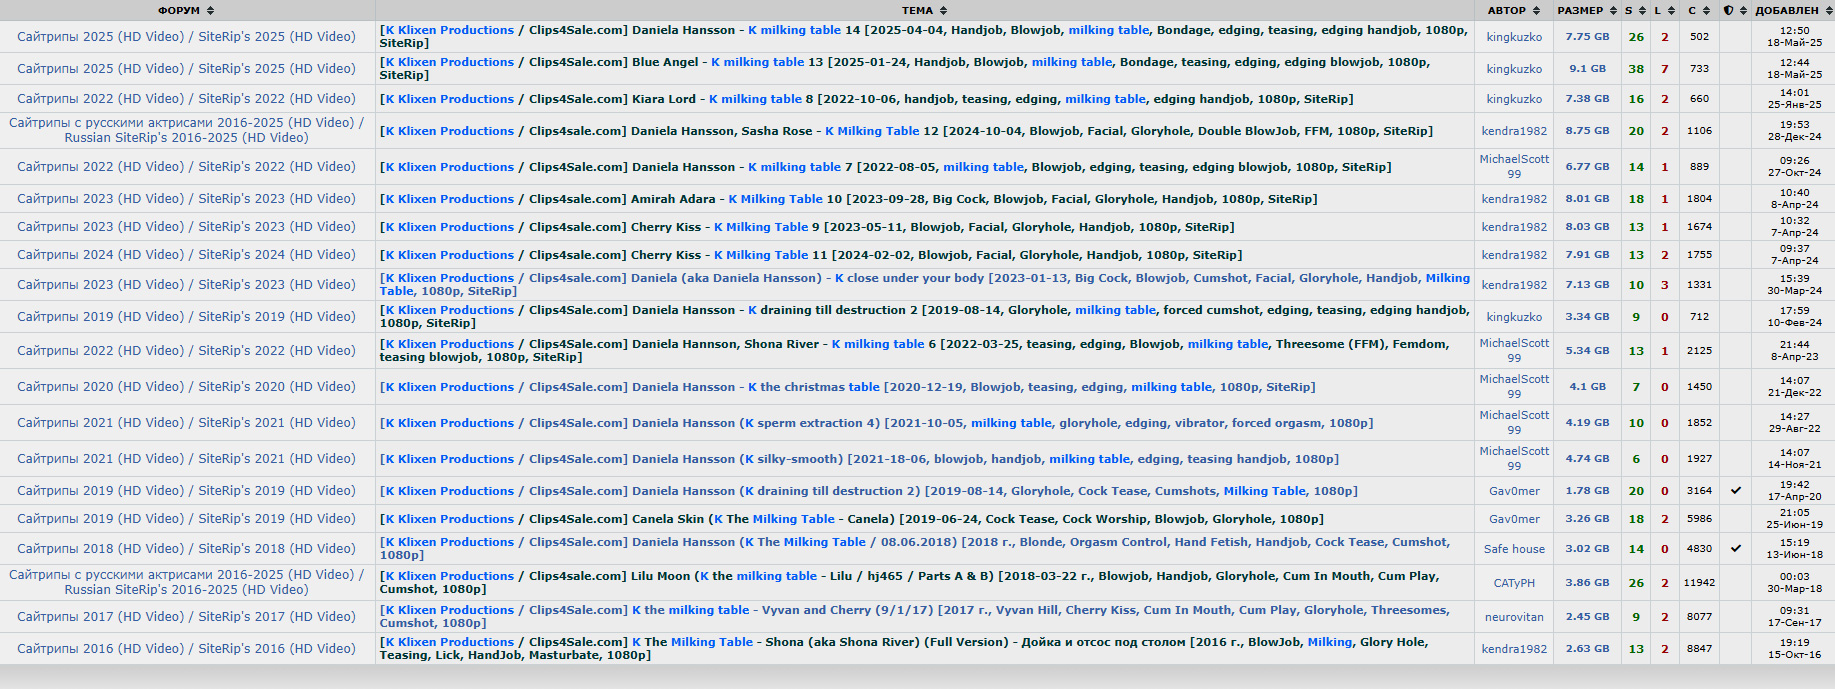Sort by ДОБАВЛЕН date column
The height and width of the screenshot is (689, 1835).
[x=1793, y=10]
